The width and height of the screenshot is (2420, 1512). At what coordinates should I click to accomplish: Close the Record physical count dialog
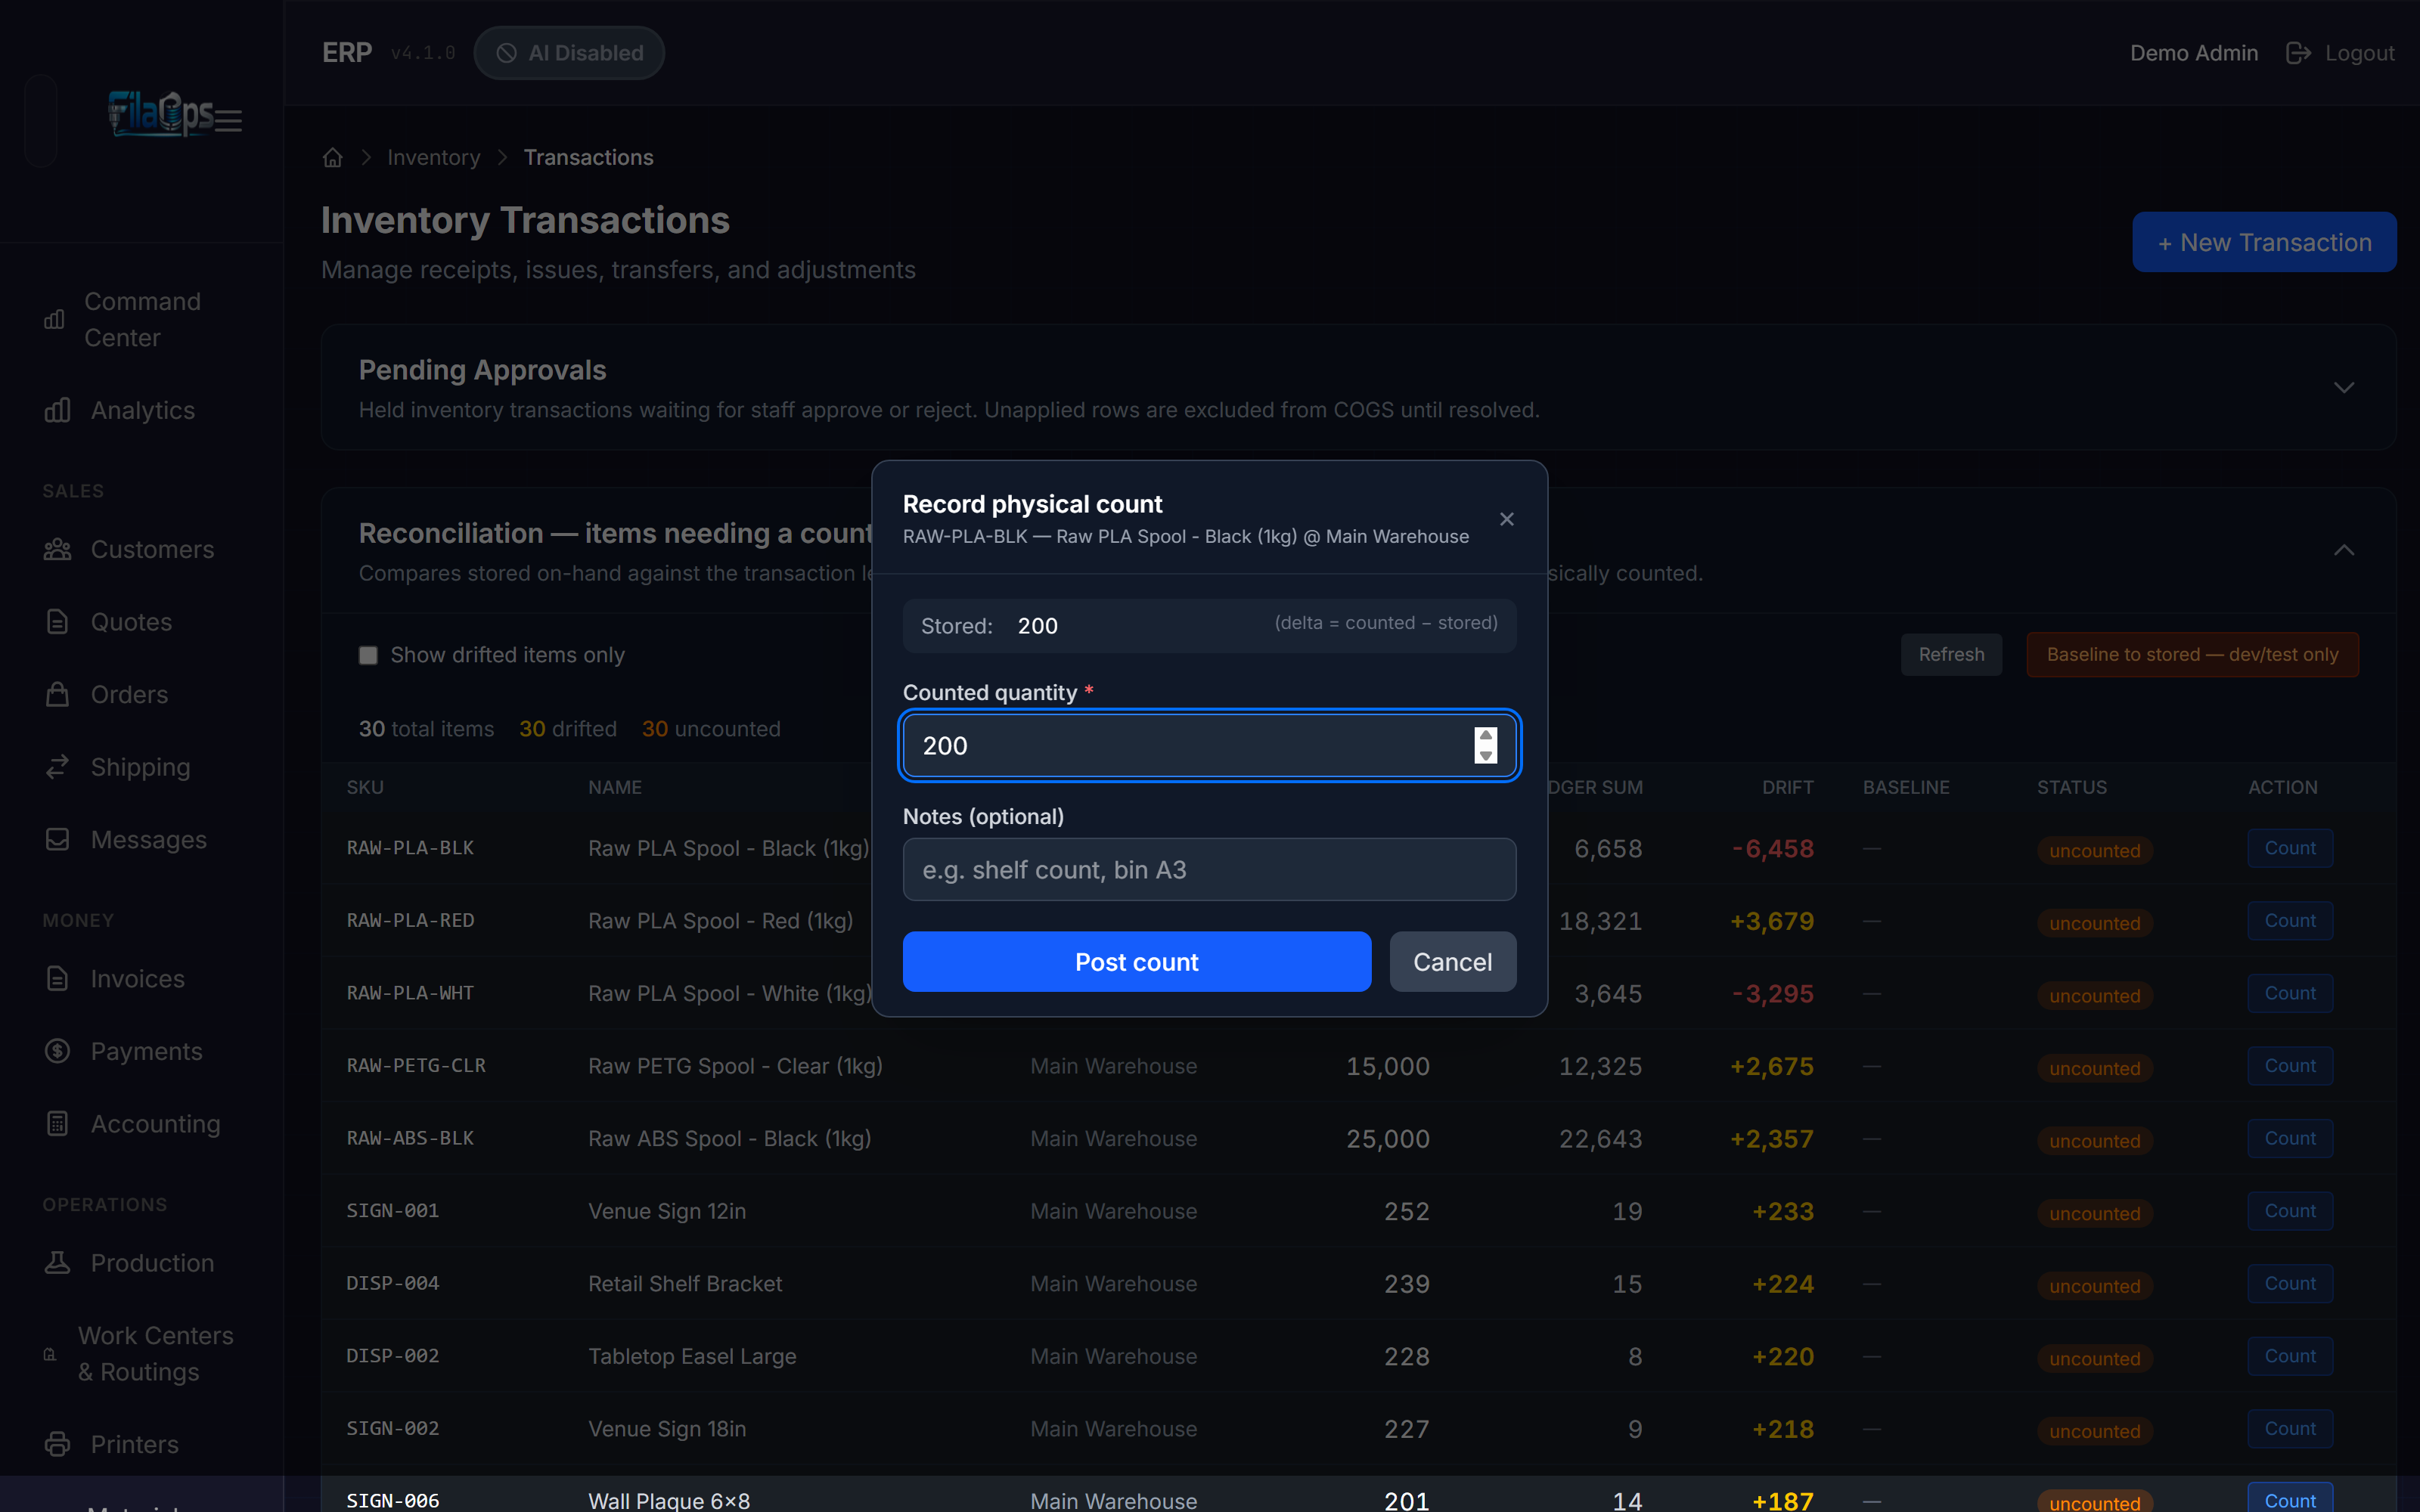(x=1507, y=519)
